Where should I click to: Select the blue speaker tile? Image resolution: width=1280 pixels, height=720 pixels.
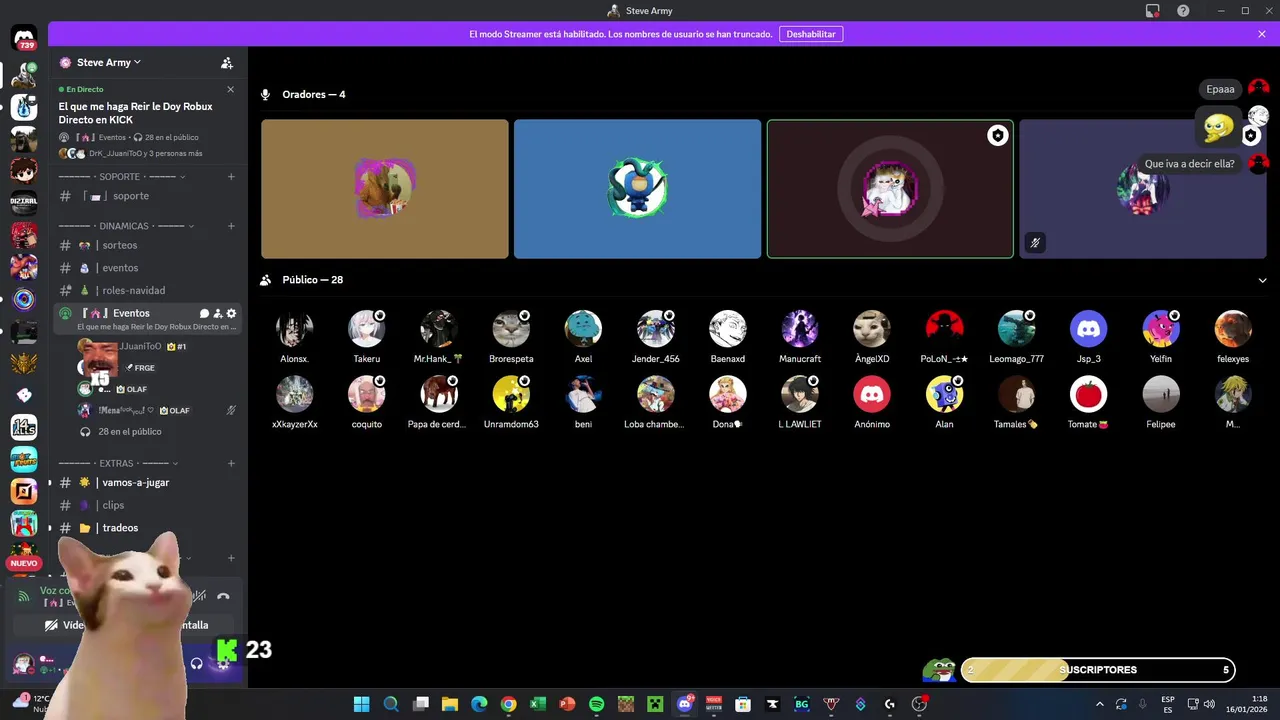(x=637, y=189)
